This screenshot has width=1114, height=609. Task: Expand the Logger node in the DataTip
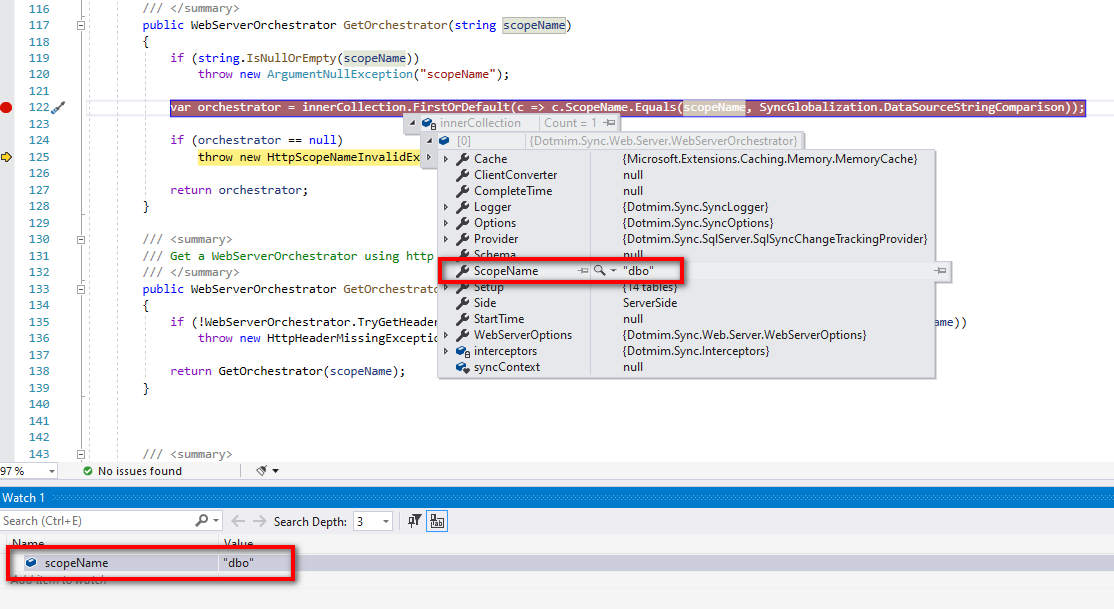[x=446, y=207]
